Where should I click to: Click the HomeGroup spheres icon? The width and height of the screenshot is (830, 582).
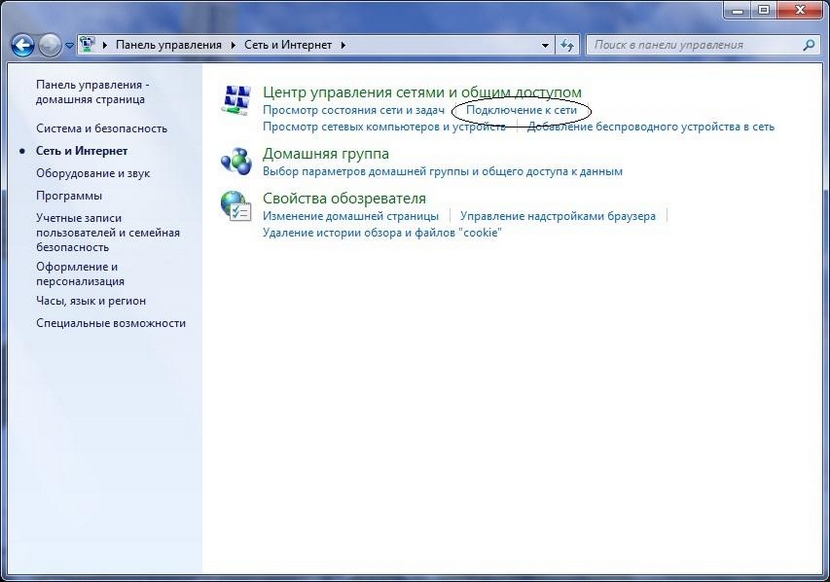pos(236,161)
